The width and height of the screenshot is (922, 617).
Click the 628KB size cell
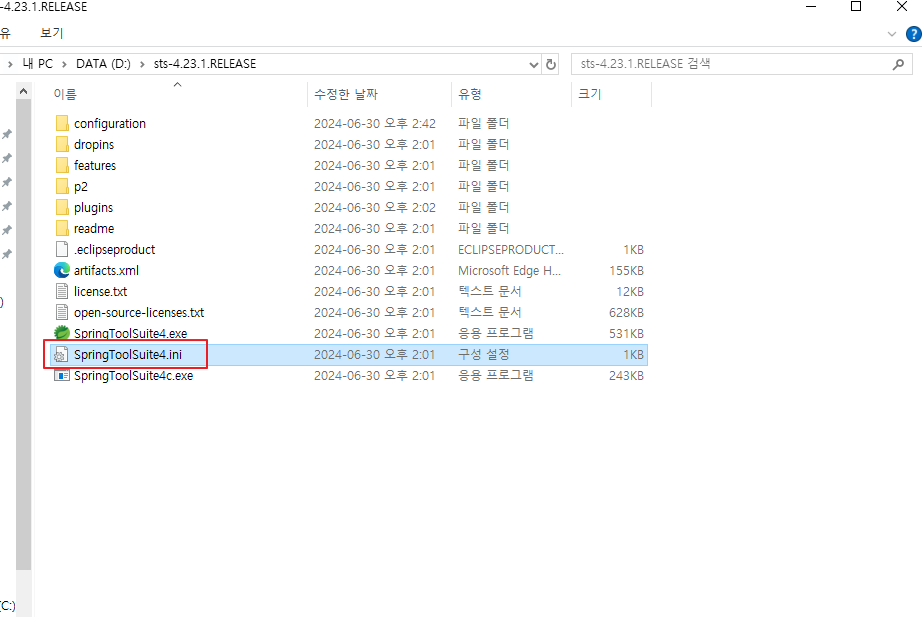[626, 312]
